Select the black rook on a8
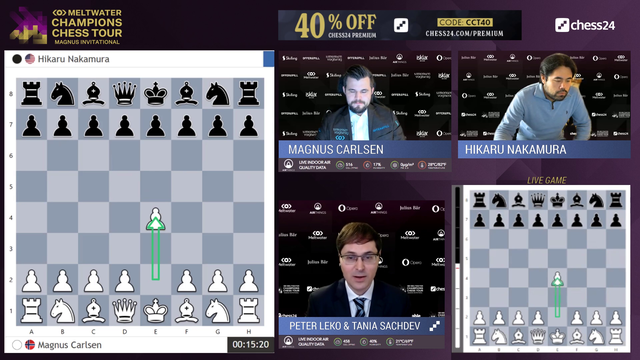This screenshot has height=360, width=640. [31, 93]
